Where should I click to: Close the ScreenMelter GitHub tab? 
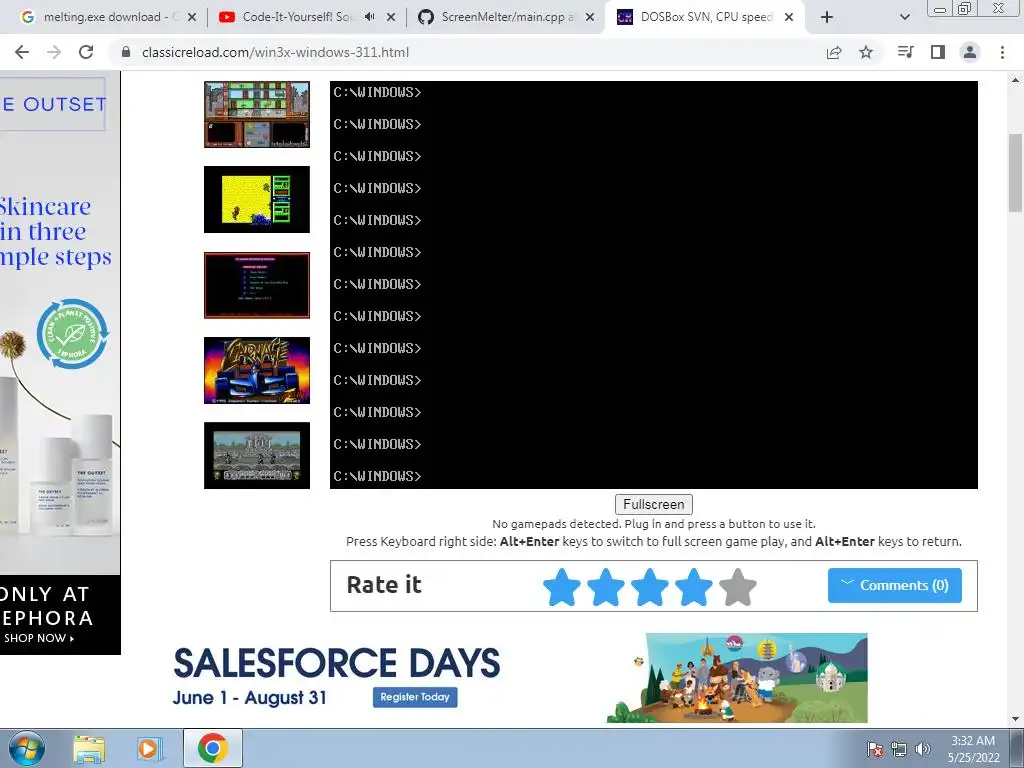click(x=590, y=17)
